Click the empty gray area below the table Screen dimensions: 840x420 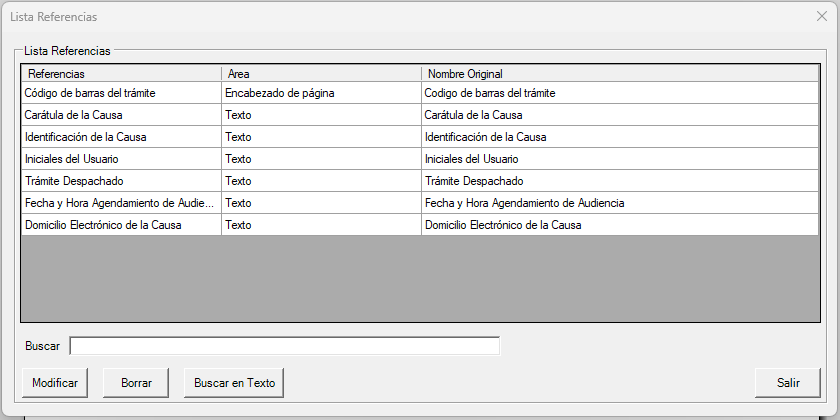[419, 279]
